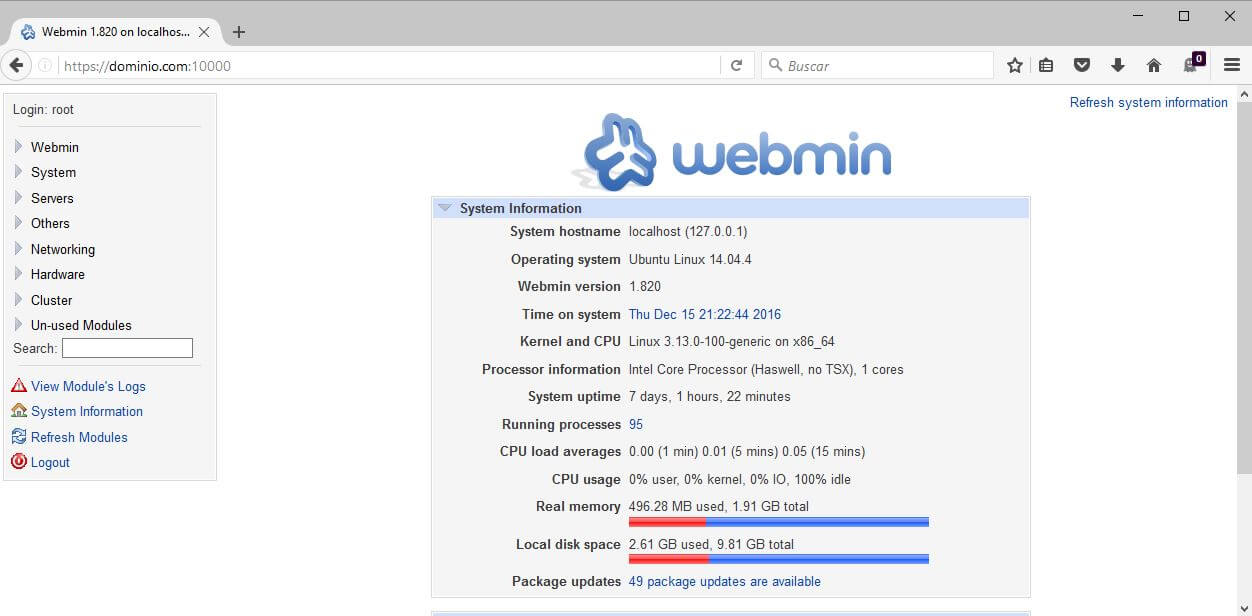Screen dimensions: 1252x616
Task: Click the warning icon beside View Module's Logs
Action: (x=19, y=385)
